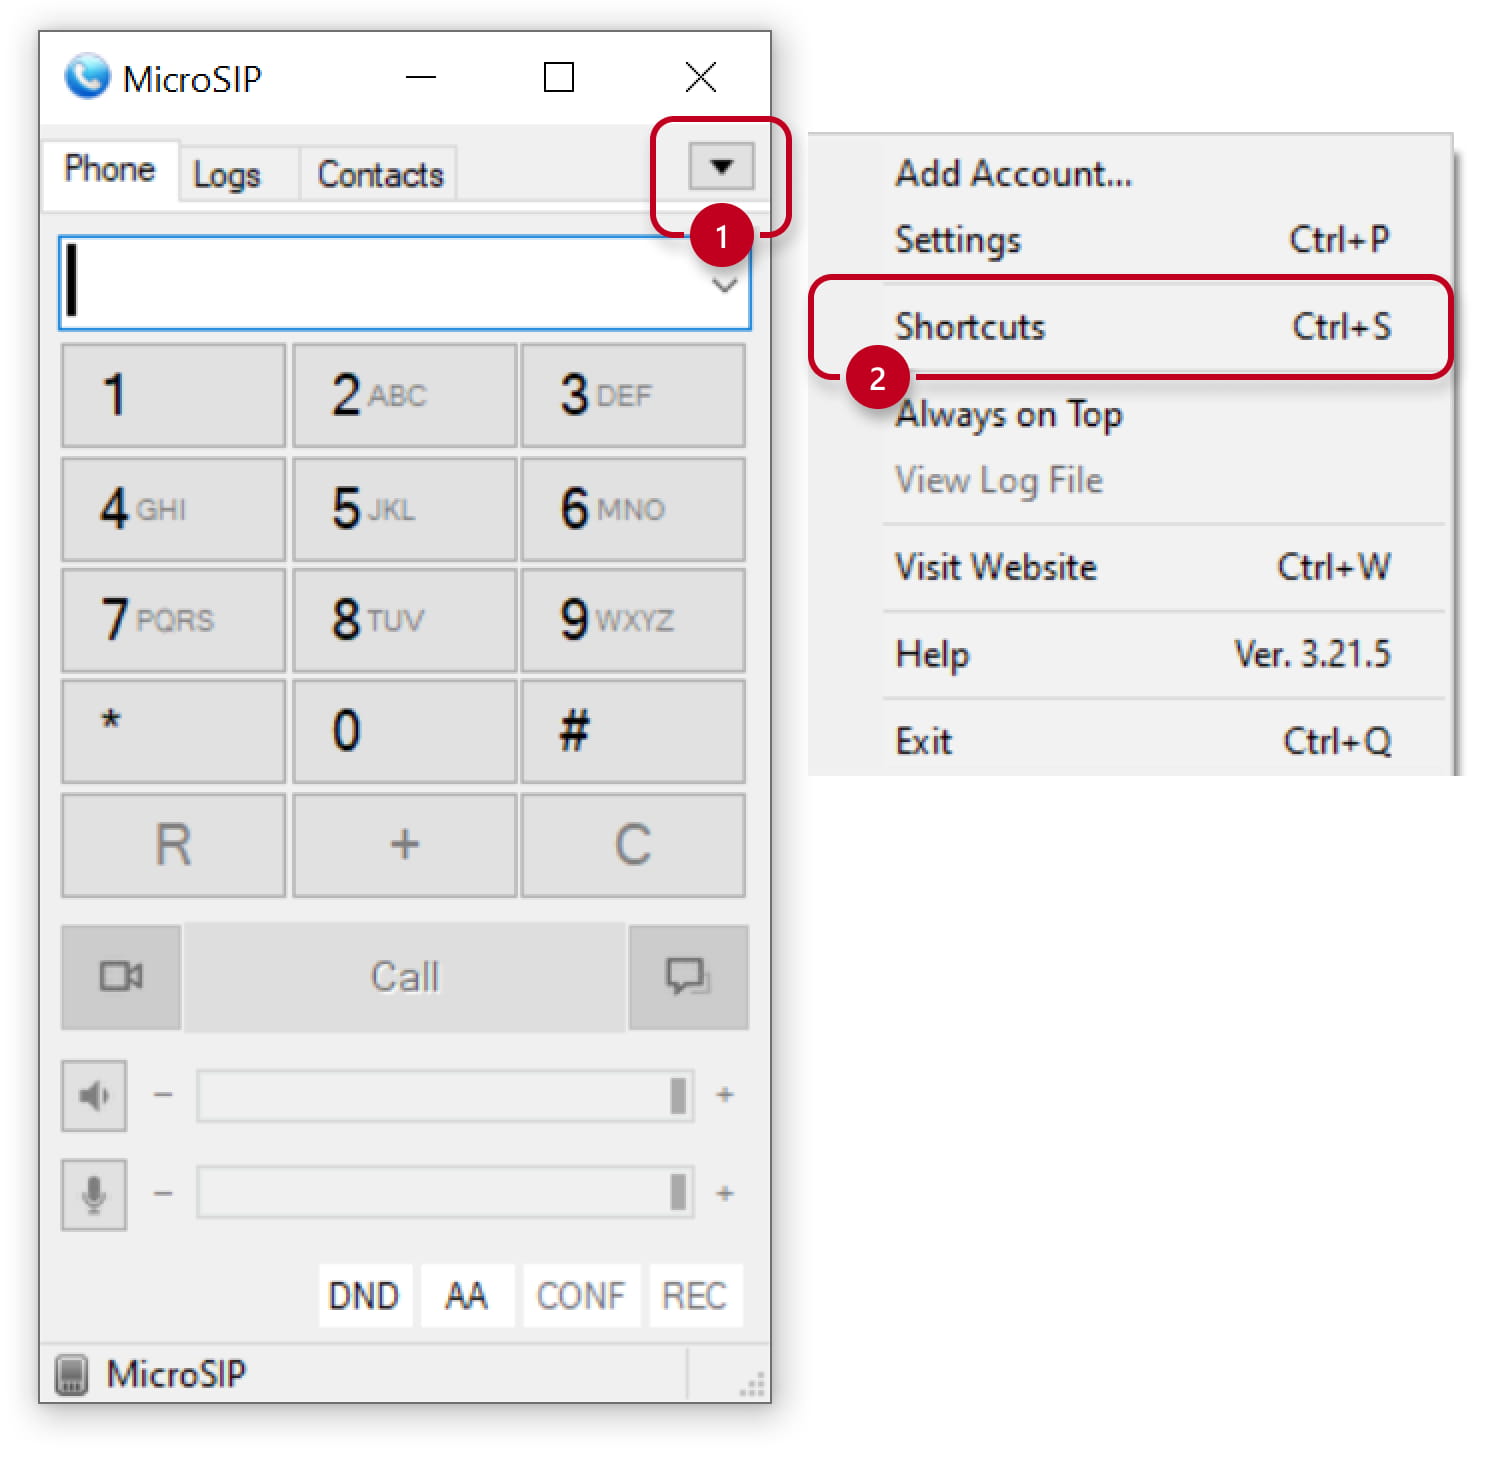This screenshot has width=1510, height=1468.
Task: Click the speaker volume slider
Action: pos(445,1095)
